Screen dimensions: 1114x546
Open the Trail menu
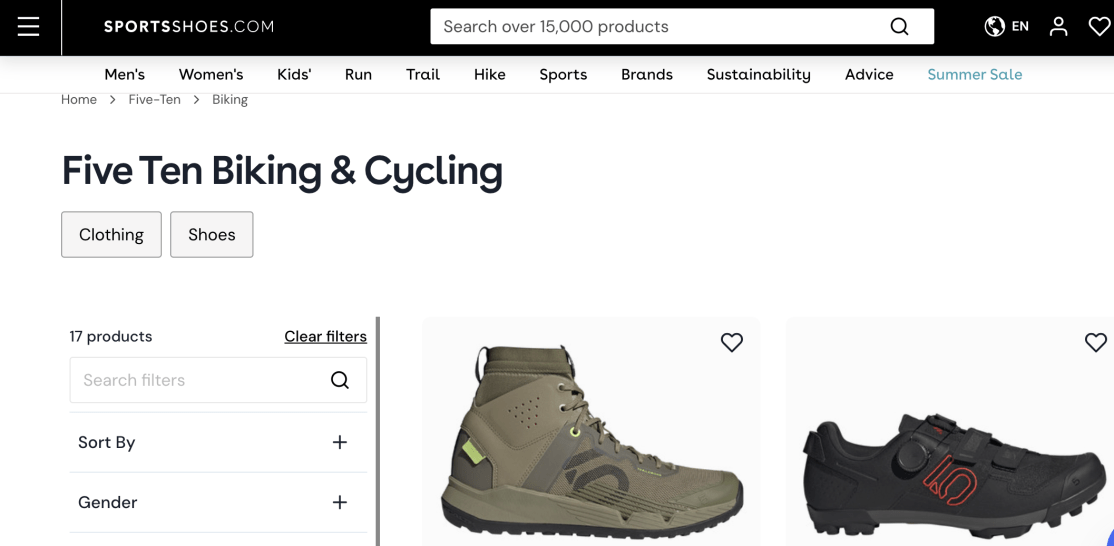[423, 74]
